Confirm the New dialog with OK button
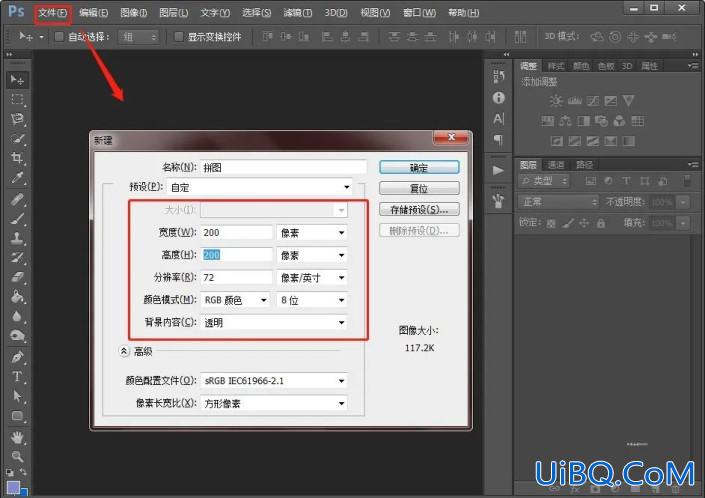 pyautogui.click(x=419, y=167)
